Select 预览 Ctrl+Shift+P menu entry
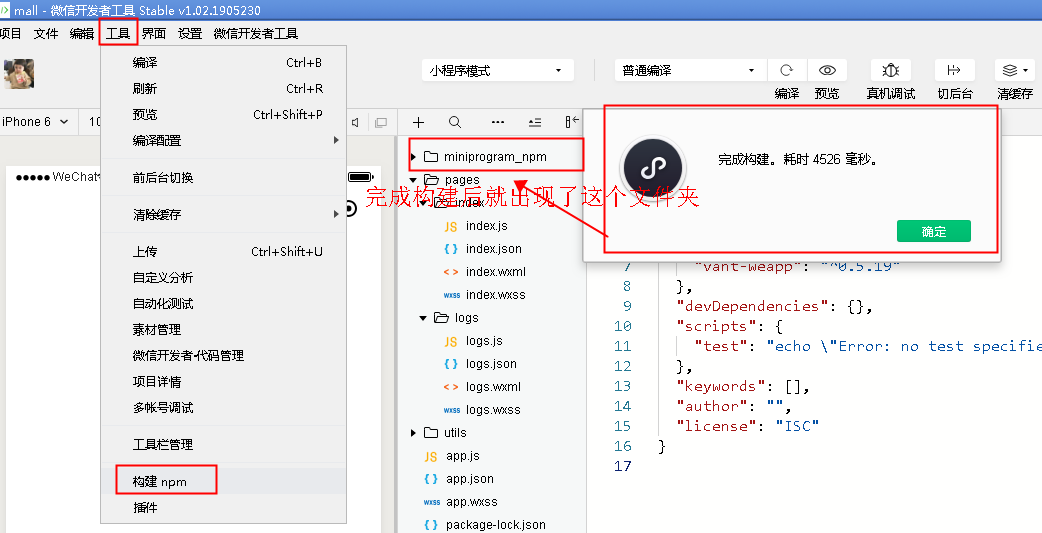The width and height of the screenshot is (1042, 533). click(x=224, y=114)
